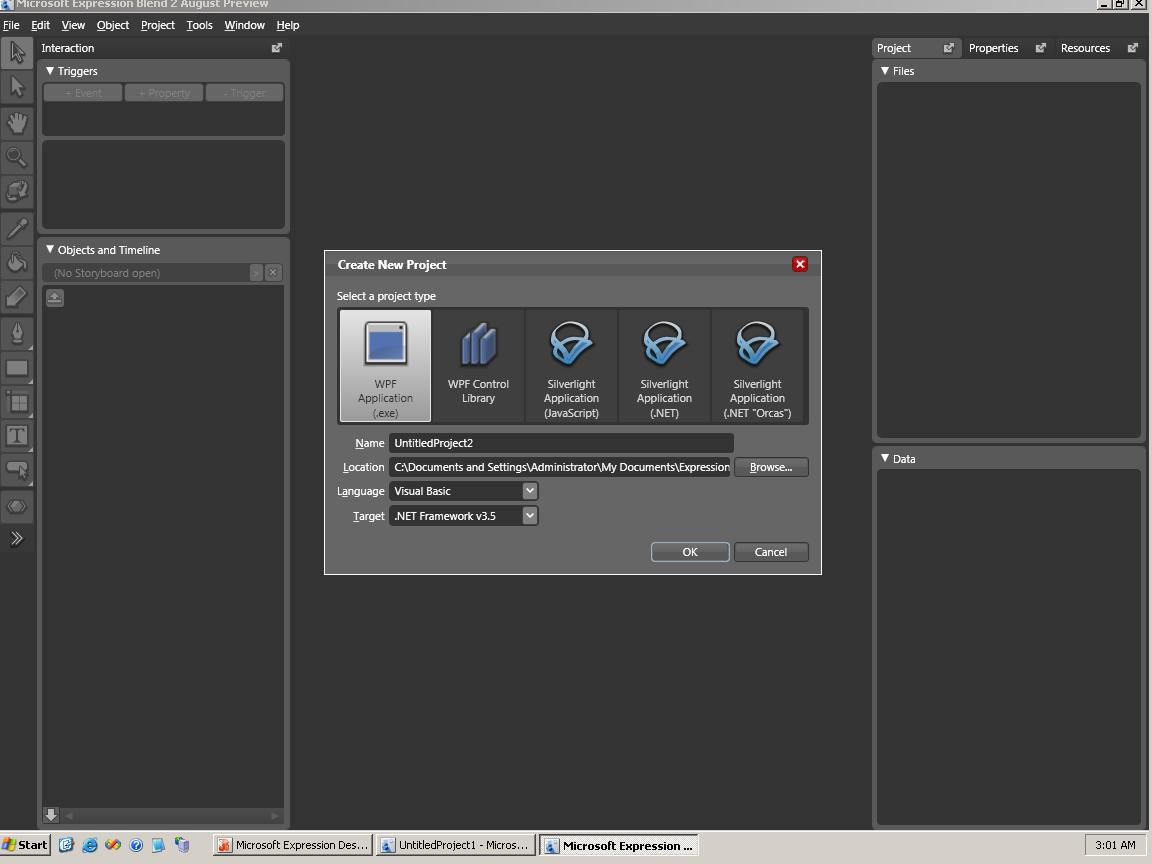Screen dimensions: 1152x864
Task: Switch to UntitledProject1 taskbar window
Action: click(456, 845)
